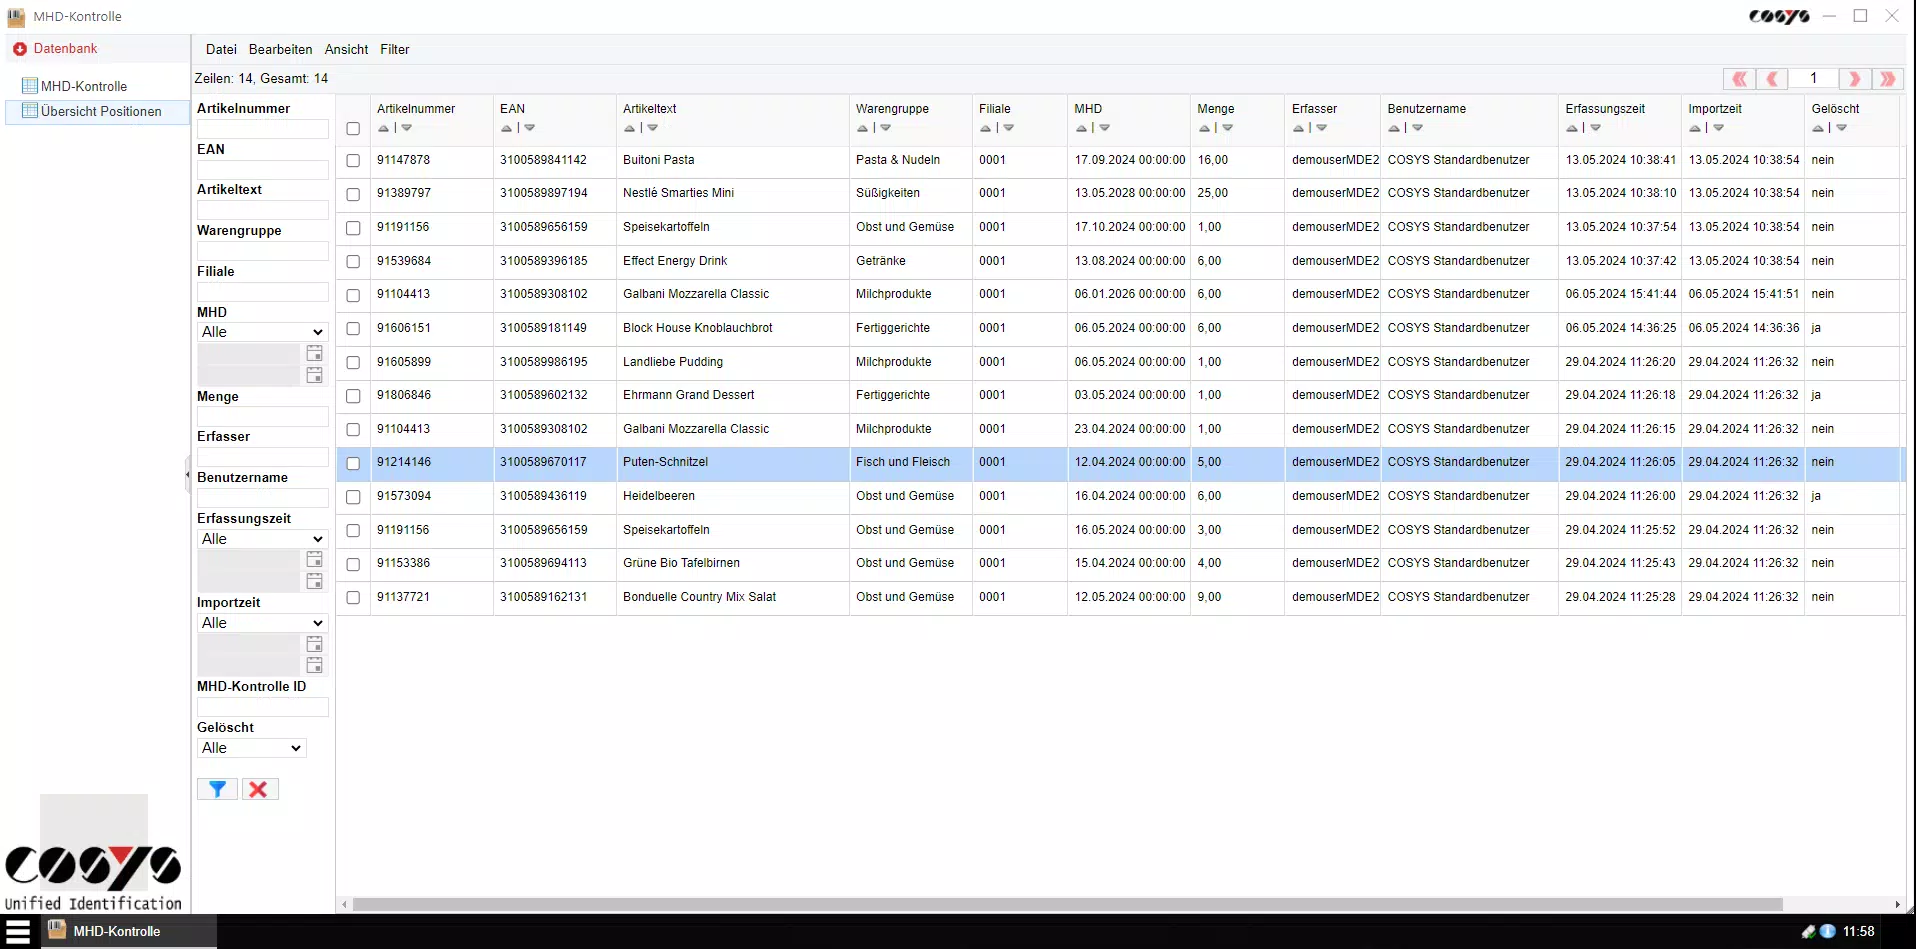The width and height of the screenshot is (1916, 949).
Task: Open Erfassungszeit start date calendar picker
Action: (314, 559)
